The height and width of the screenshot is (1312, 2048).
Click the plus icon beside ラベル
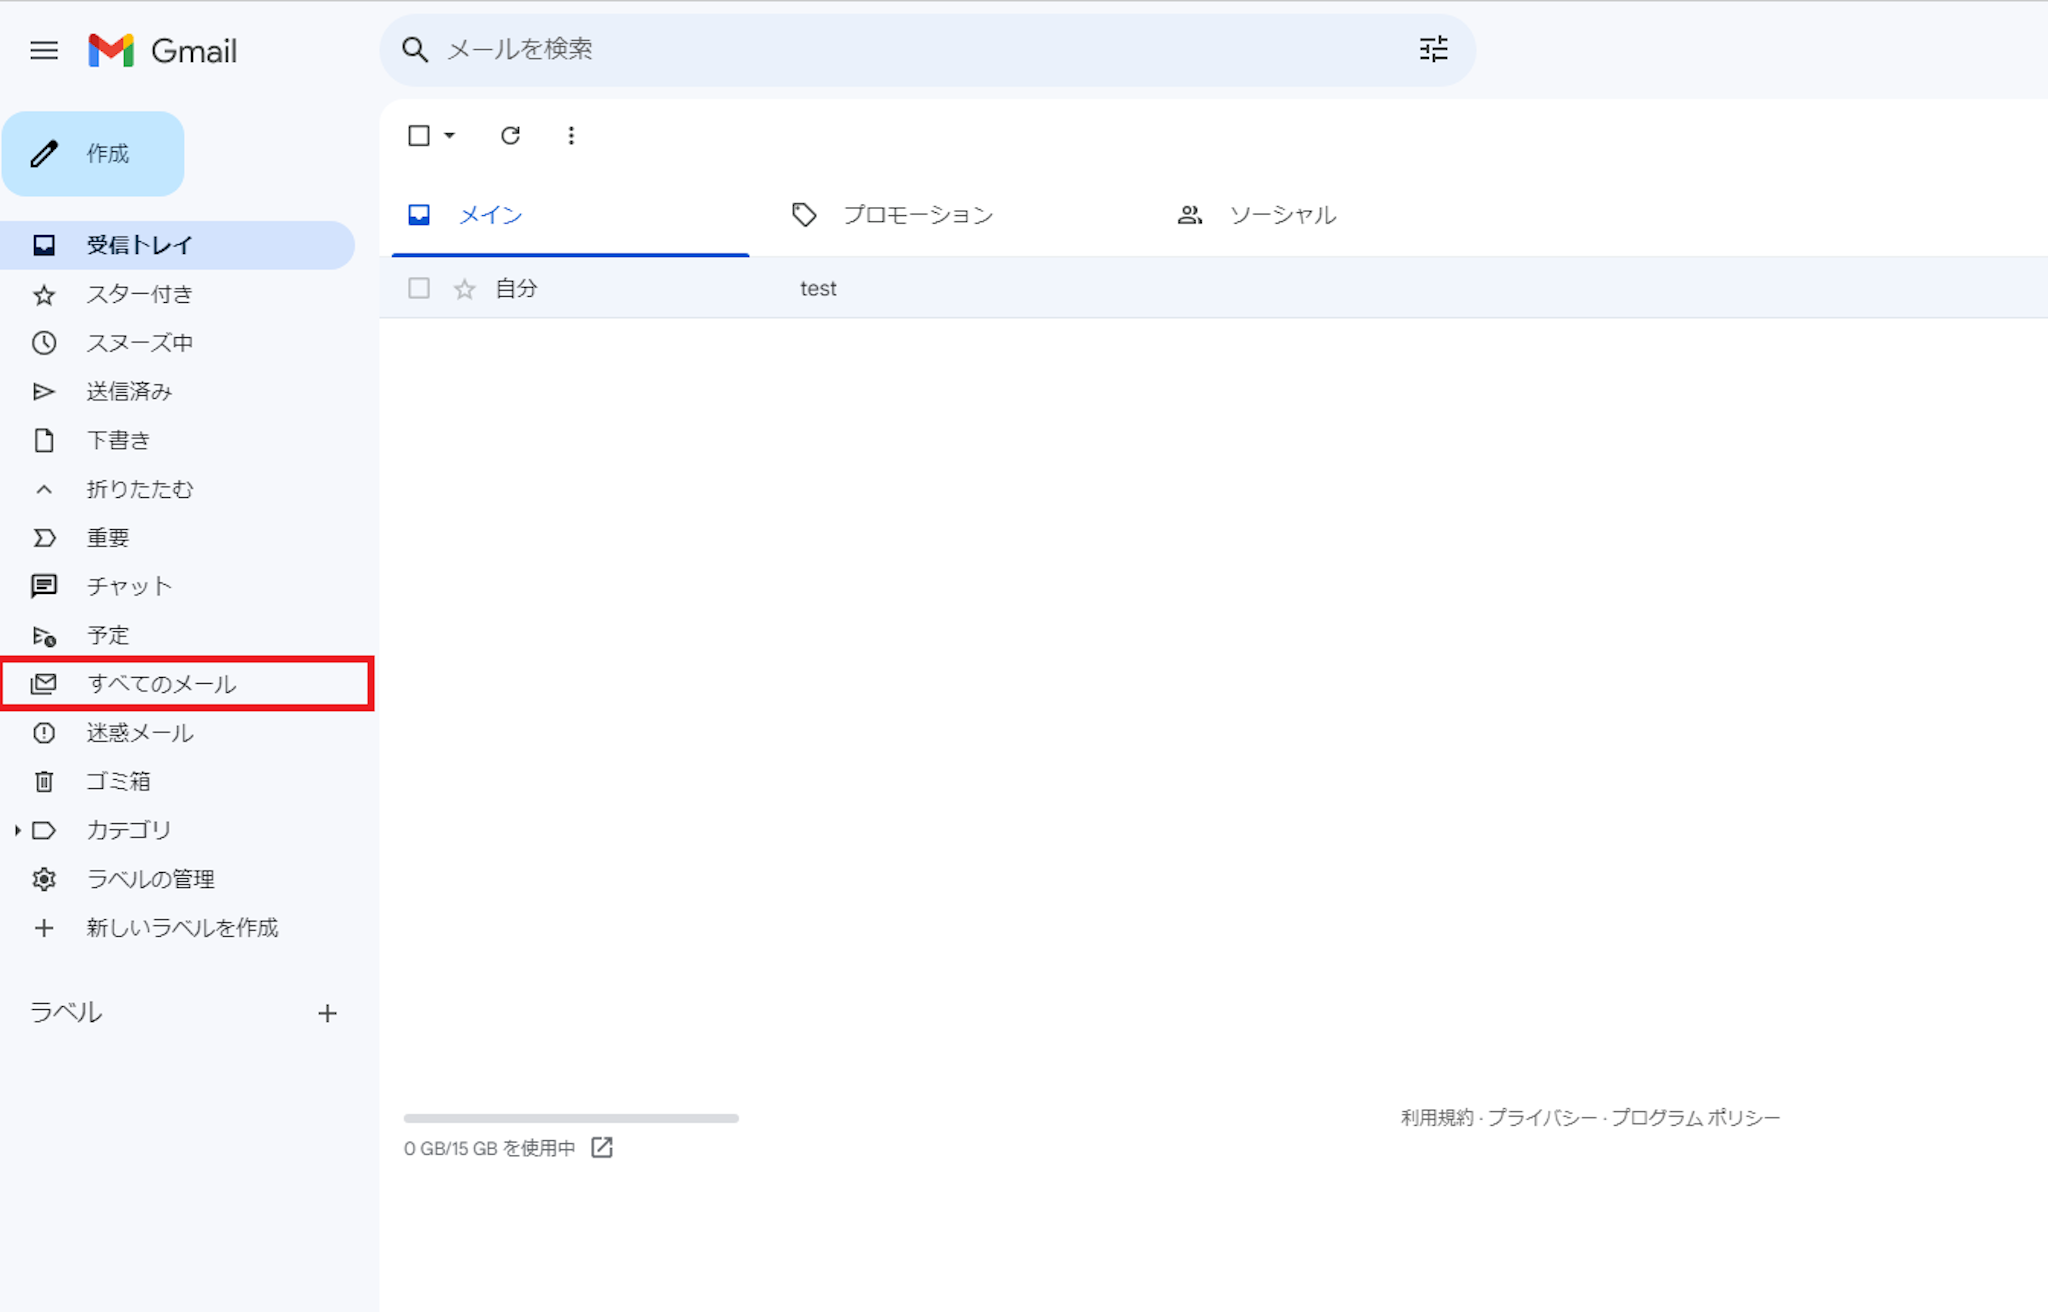pos(327,1013)
